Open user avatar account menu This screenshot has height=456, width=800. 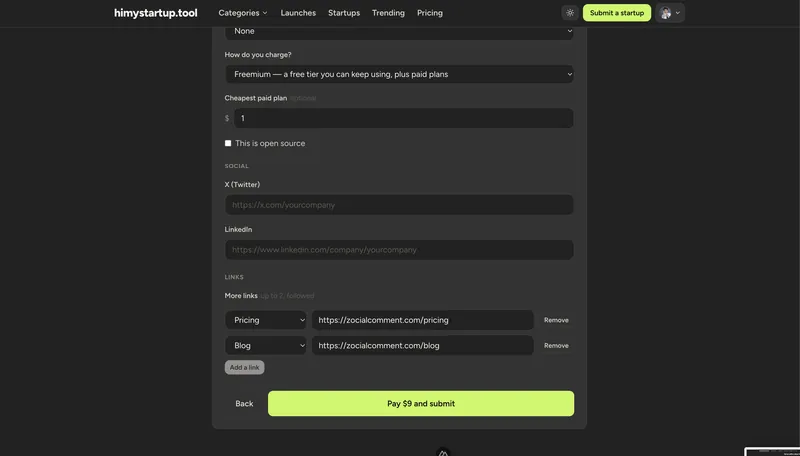[x=670, y=13]
